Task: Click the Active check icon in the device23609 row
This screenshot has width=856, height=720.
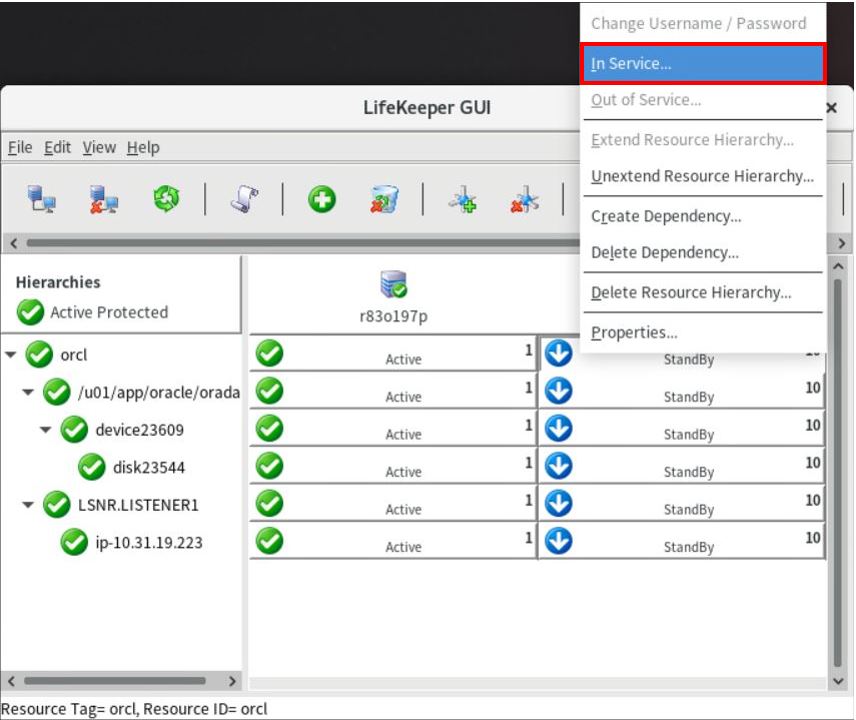Action: click(270, 429)
